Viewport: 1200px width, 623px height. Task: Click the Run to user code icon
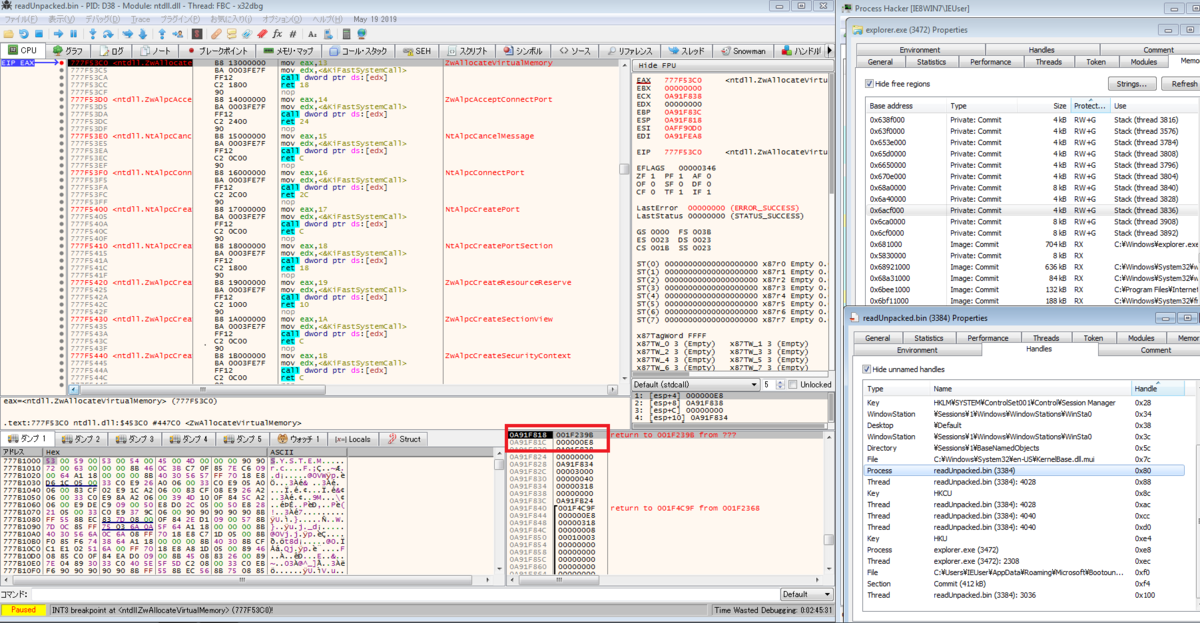point(178,34)
